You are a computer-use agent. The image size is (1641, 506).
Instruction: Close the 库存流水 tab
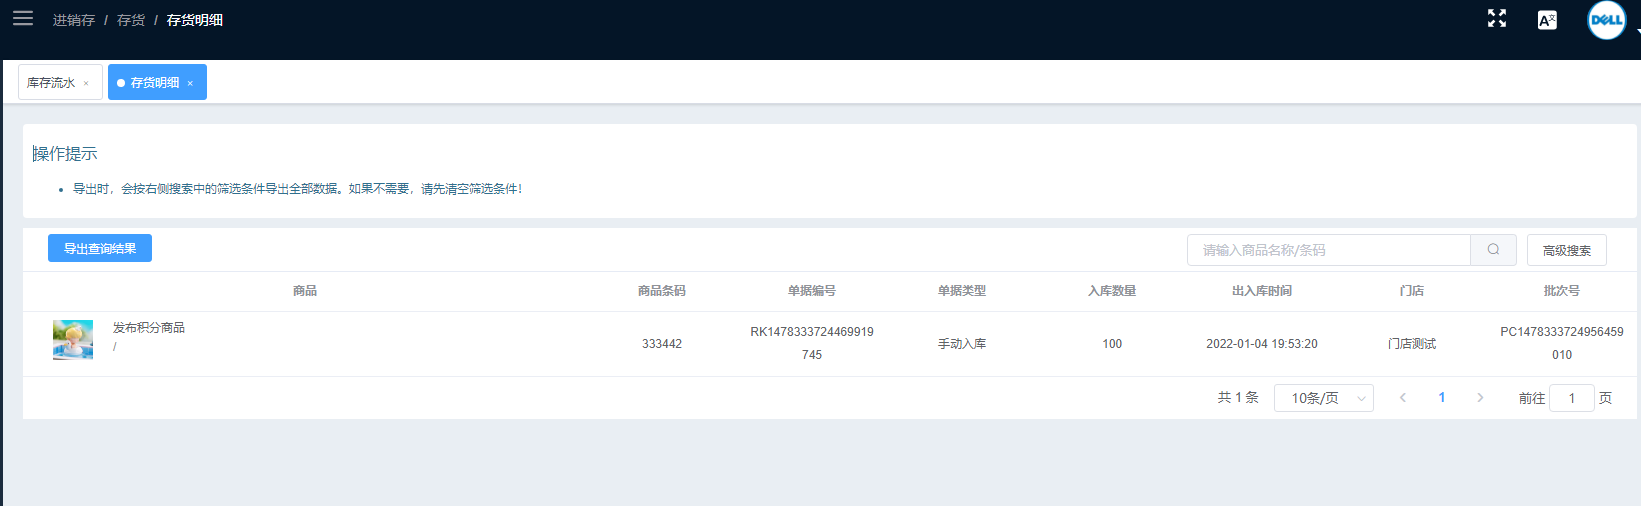click(86, 83)
